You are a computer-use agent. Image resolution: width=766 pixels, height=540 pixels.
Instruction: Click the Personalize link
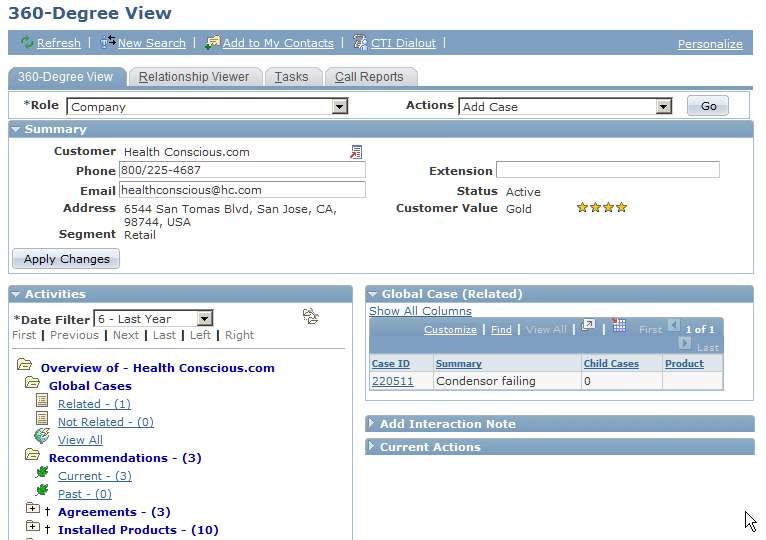[x=710, y=44]
